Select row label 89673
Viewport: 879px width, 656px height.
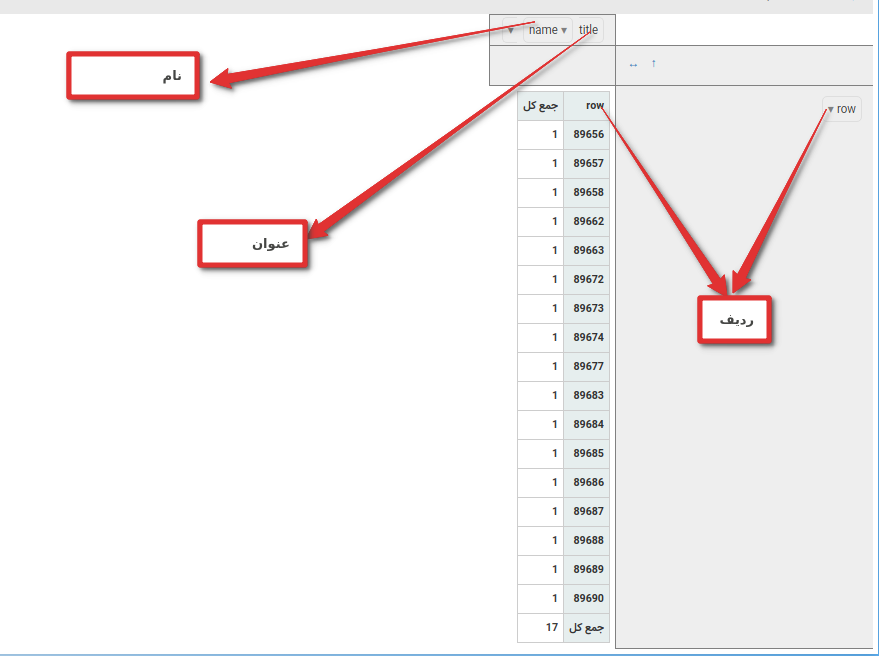(586, 309)
